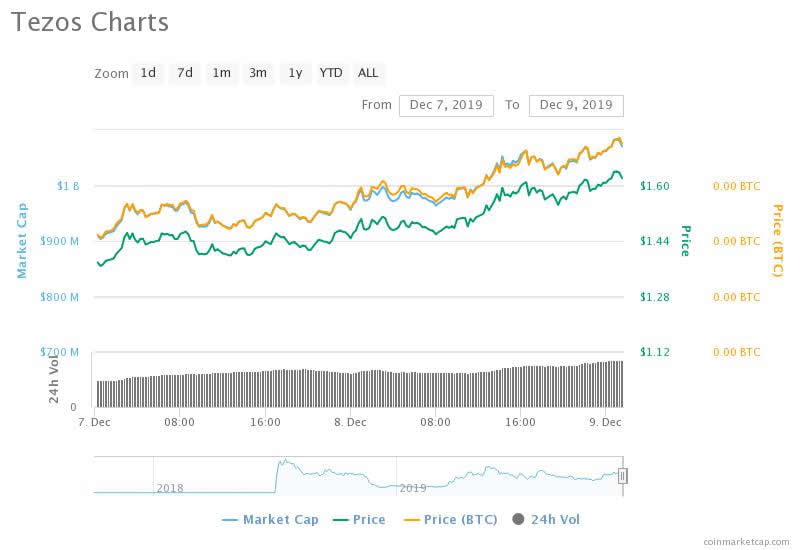Click the From date field

[445, 105]
